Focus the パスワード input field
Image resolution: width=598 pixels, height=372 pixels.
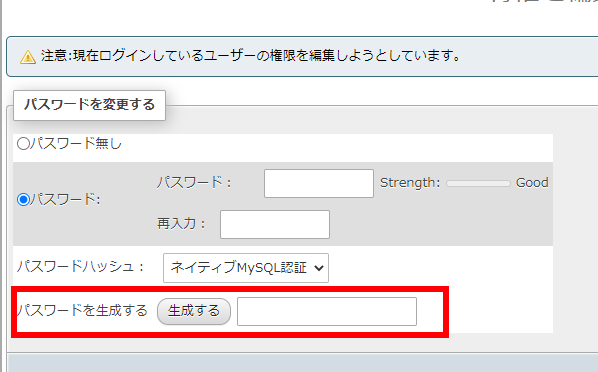[x=318, y=184]
